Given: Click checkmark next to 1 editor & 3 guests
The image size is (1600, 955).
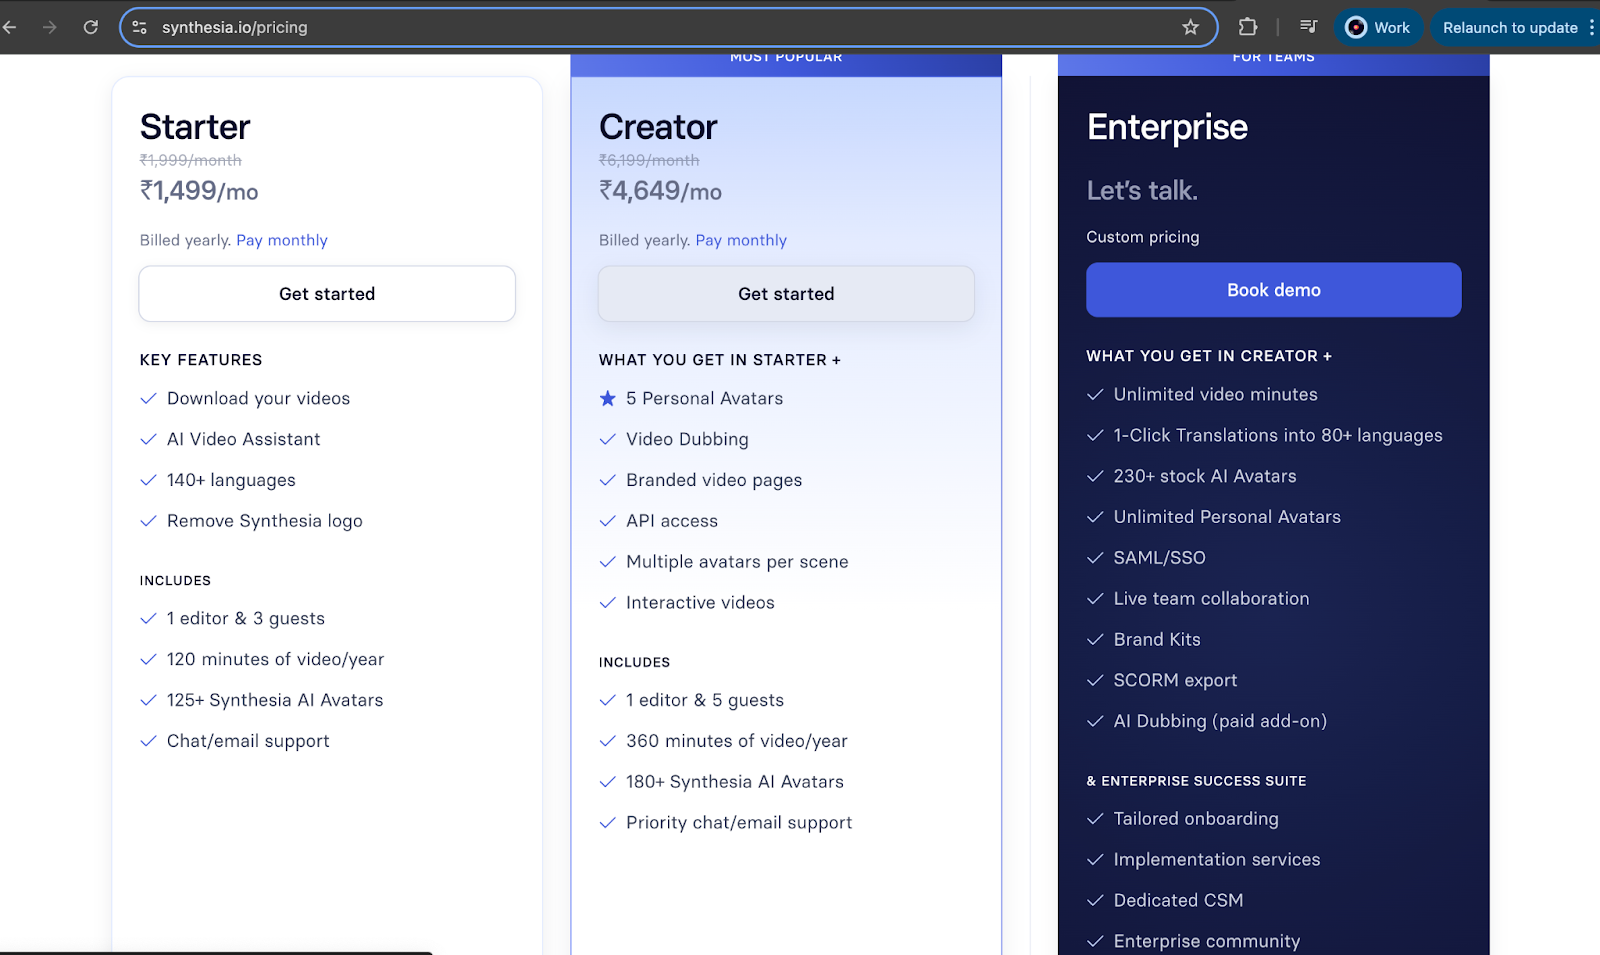Looking at the screenshot, I should tap(148, 619).
